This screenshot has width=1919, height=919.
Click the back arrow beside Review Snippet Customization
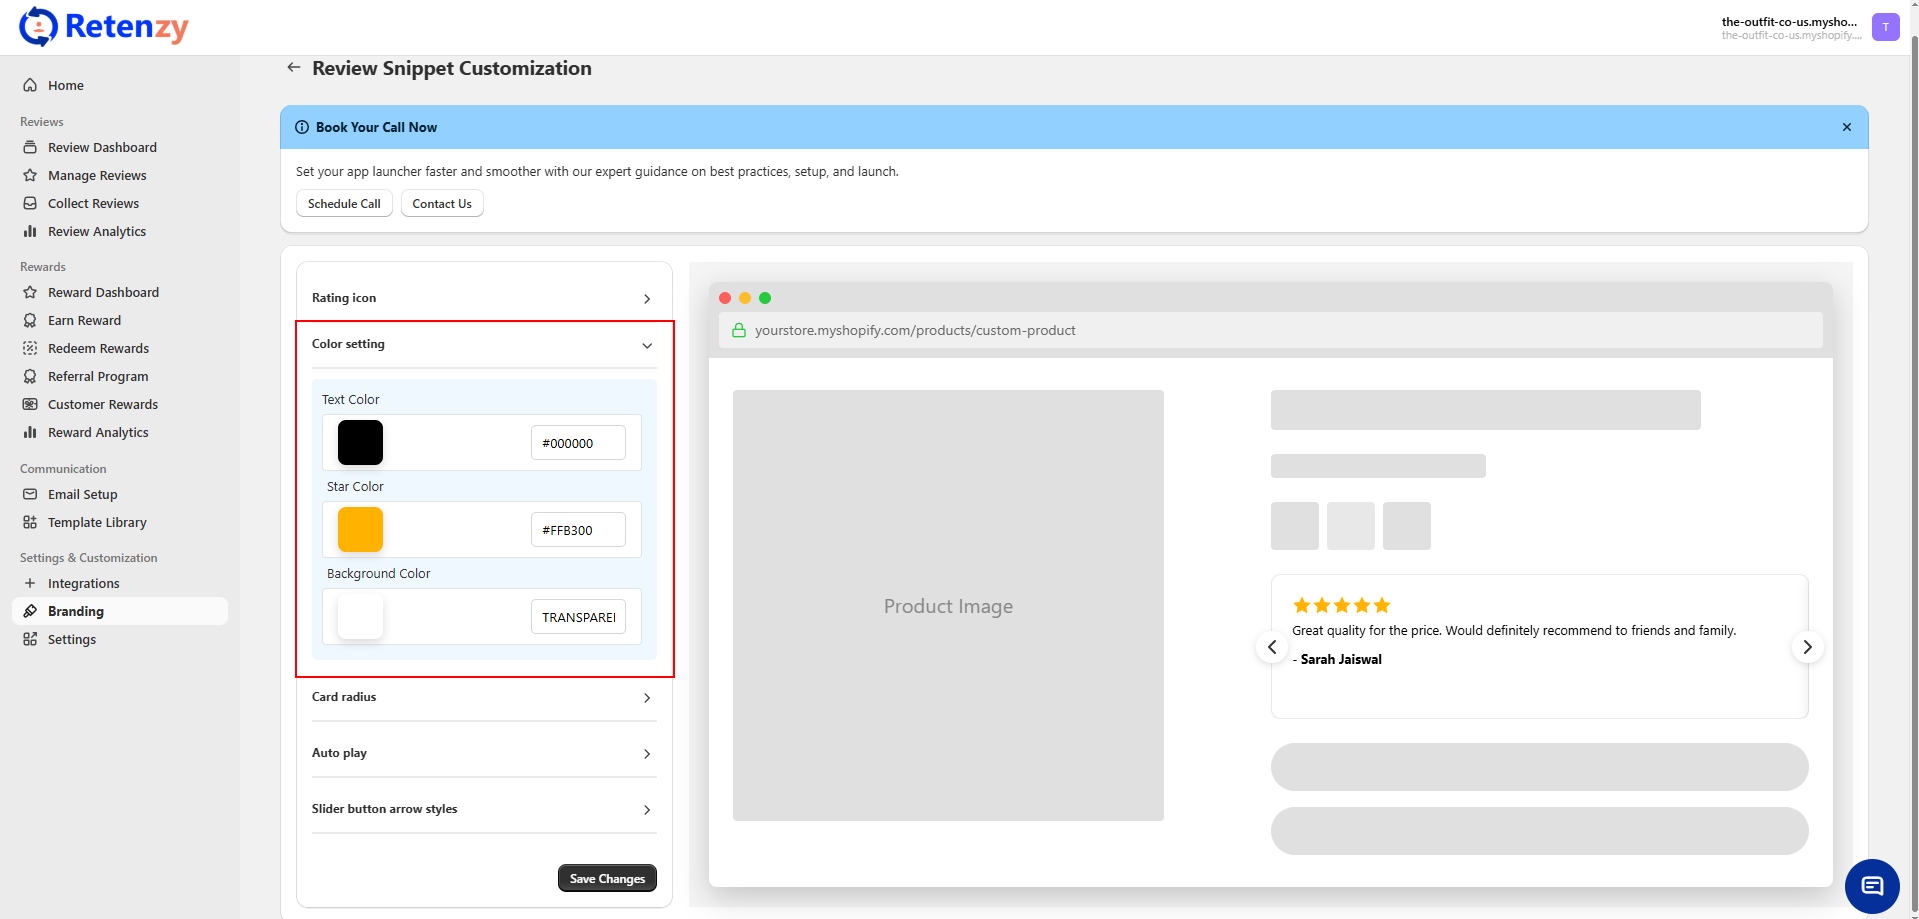tap(293, 68)
